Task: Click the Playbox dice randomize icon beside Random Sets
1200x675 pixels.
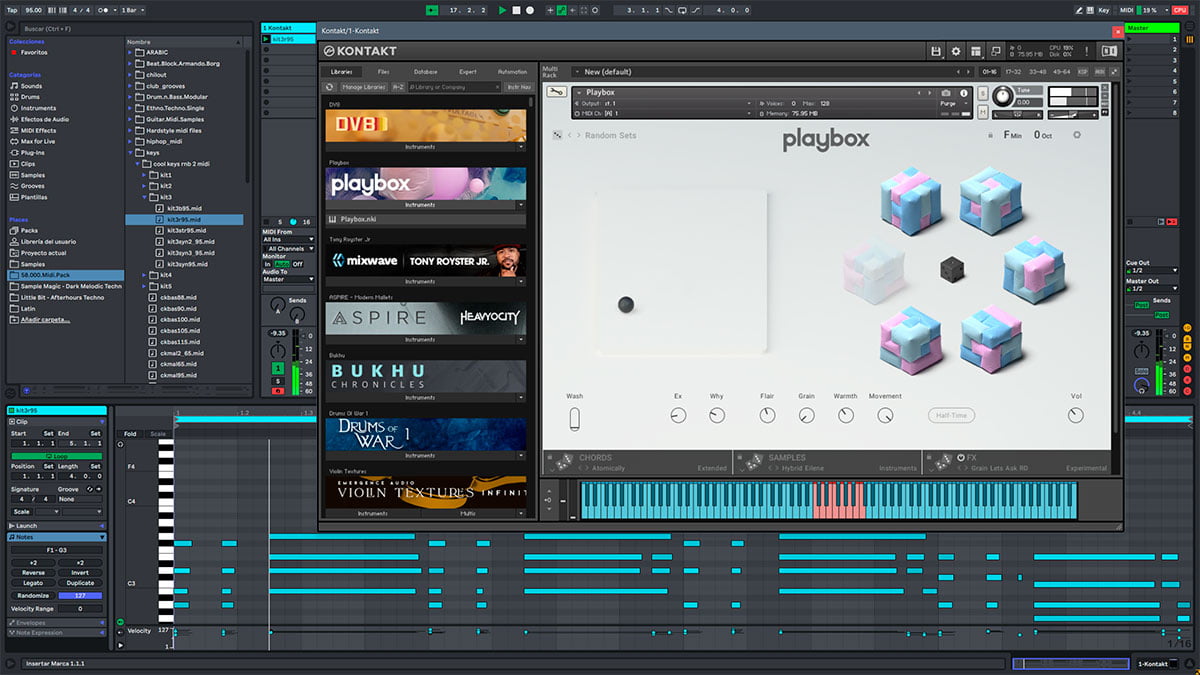Action: click(x=557, y=135)
